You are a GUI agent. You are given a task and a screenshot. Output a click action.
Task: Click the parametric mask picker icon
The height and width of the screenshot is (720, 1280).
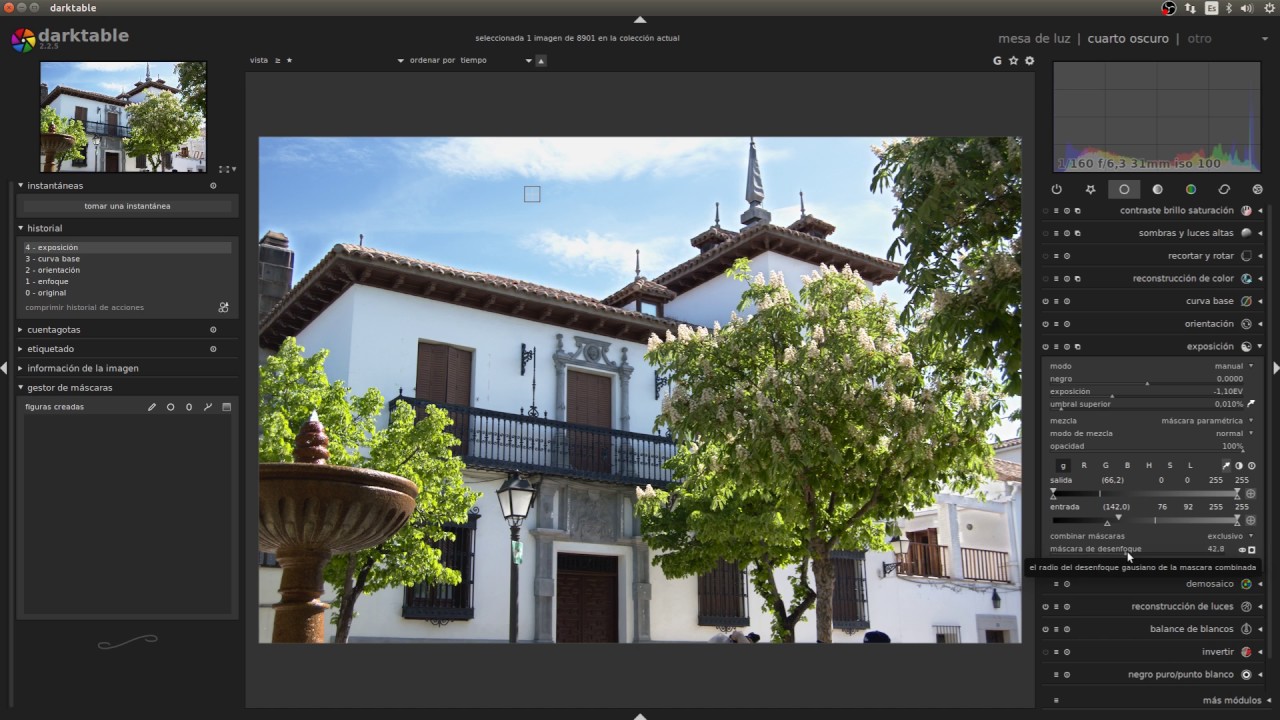(x=1226, y=465)
